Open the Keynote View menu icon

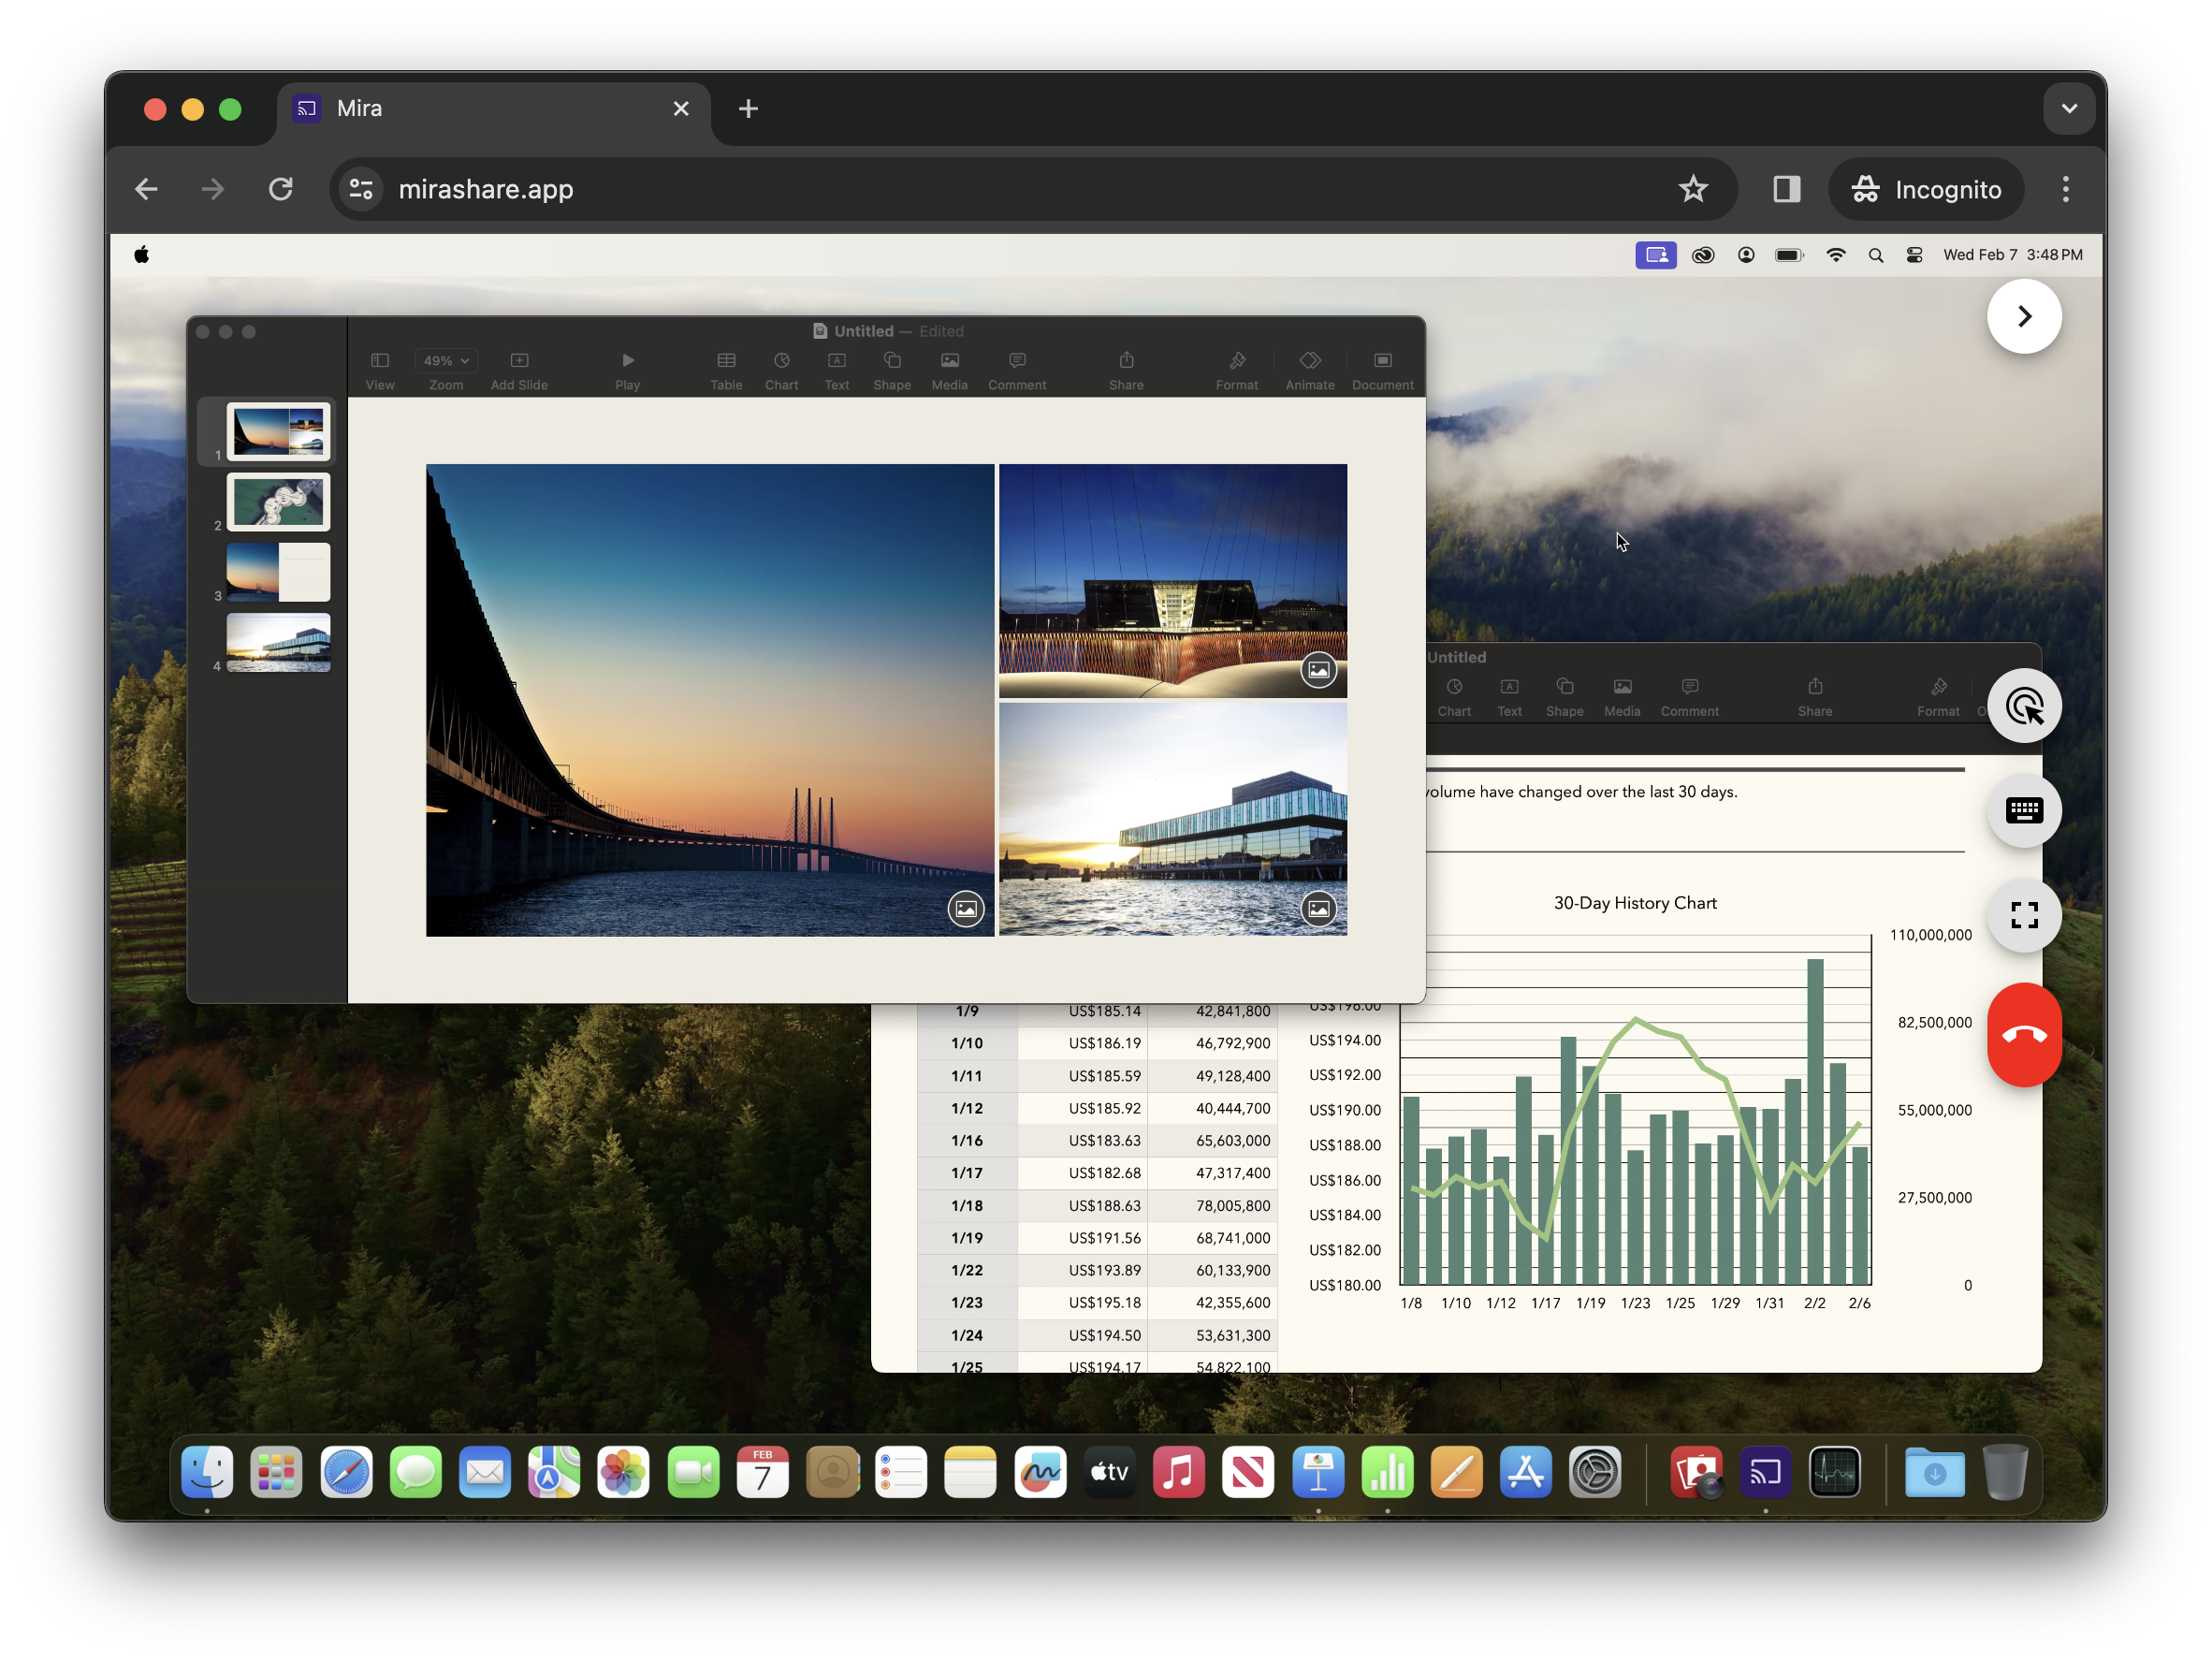click(380, 361)
